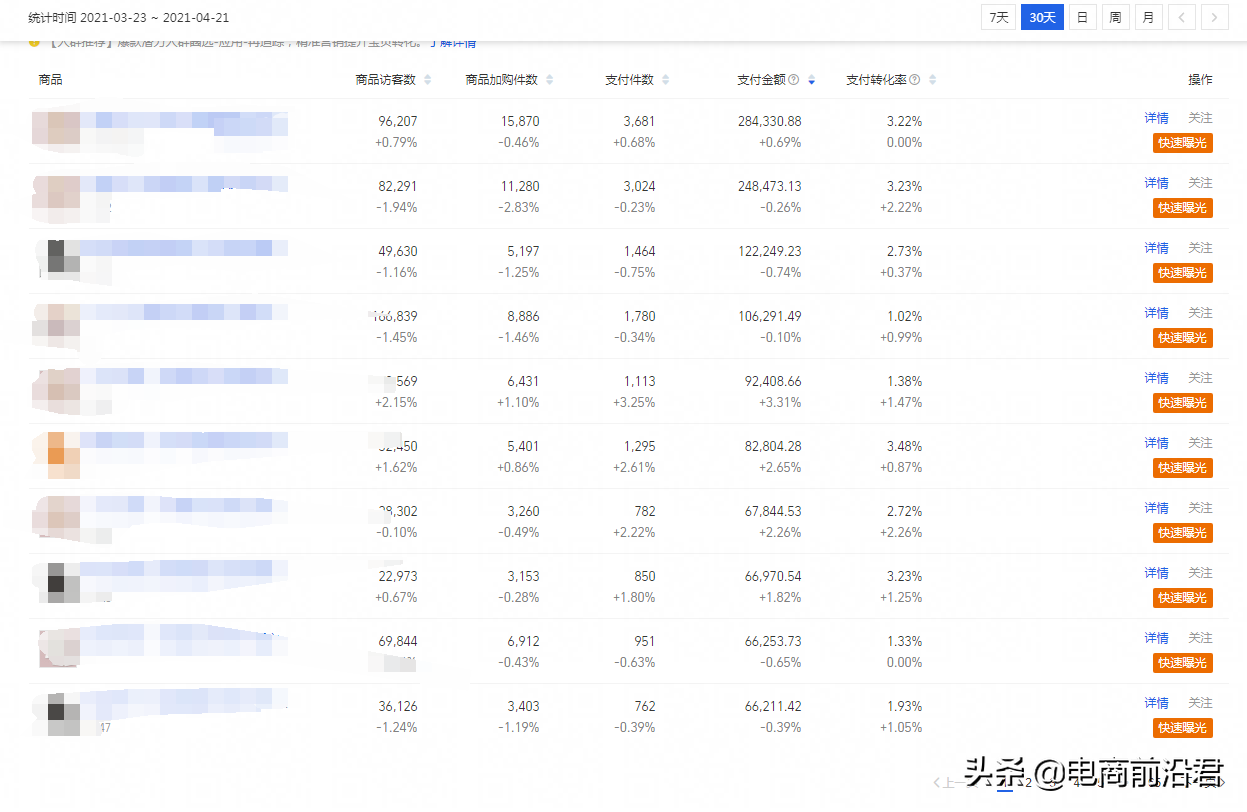The height and width of the screenshot is (812, 1247).
Task: Switch to the 30天 tab
Action: point(1042,17)
